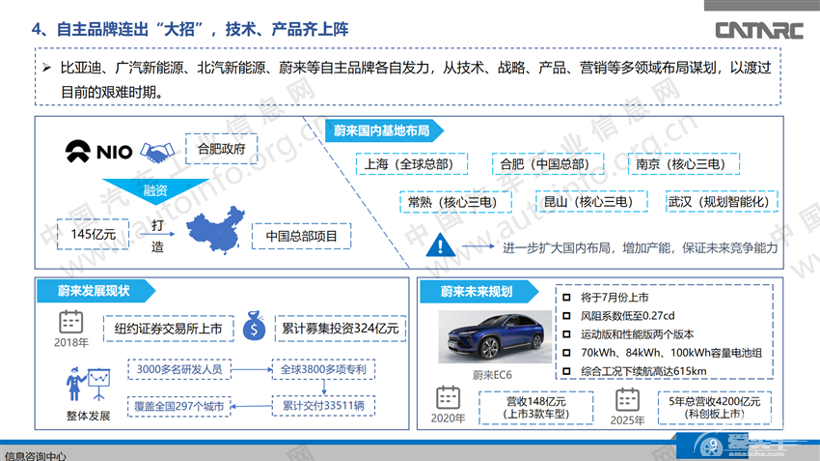This screenshot has width=820, height=461.
Task: Select 营收148亿元 box
Action: [x=536, y=408]
